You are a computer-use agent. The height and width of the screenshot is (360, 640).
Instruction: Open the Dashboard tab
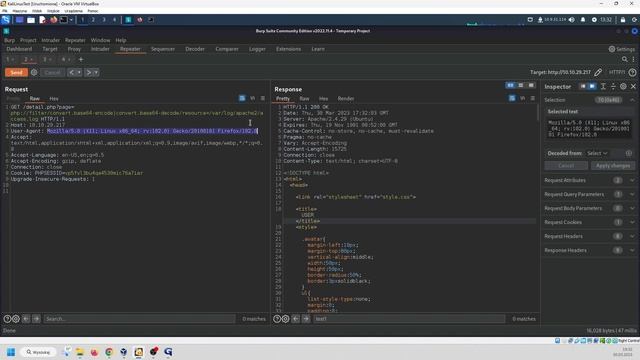point(19,49)
